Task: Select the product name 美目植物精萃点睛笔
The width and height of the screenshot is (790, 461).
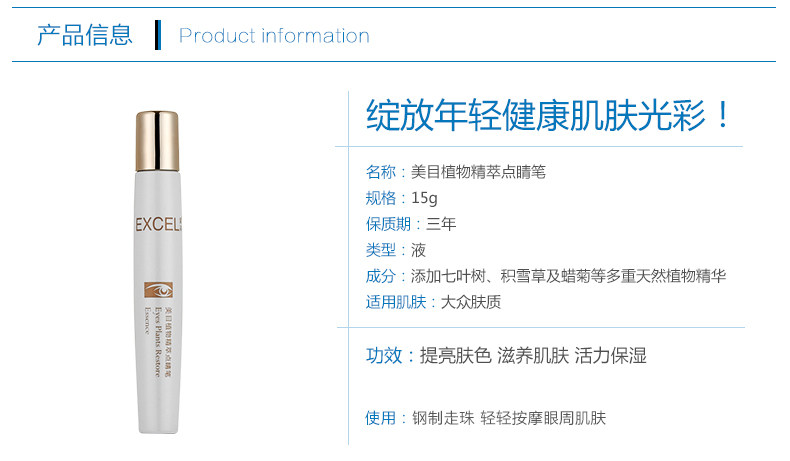Action: click(x=479, y=172)
